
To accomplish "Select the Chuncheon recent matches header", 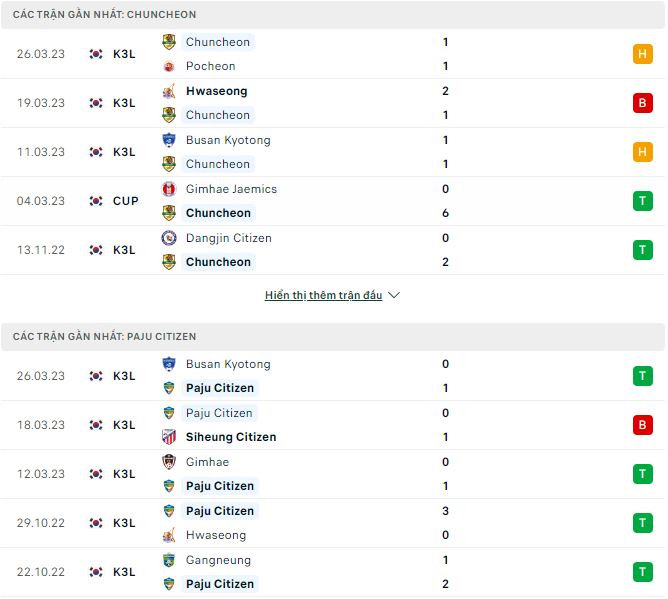I will tap(105, 15).
